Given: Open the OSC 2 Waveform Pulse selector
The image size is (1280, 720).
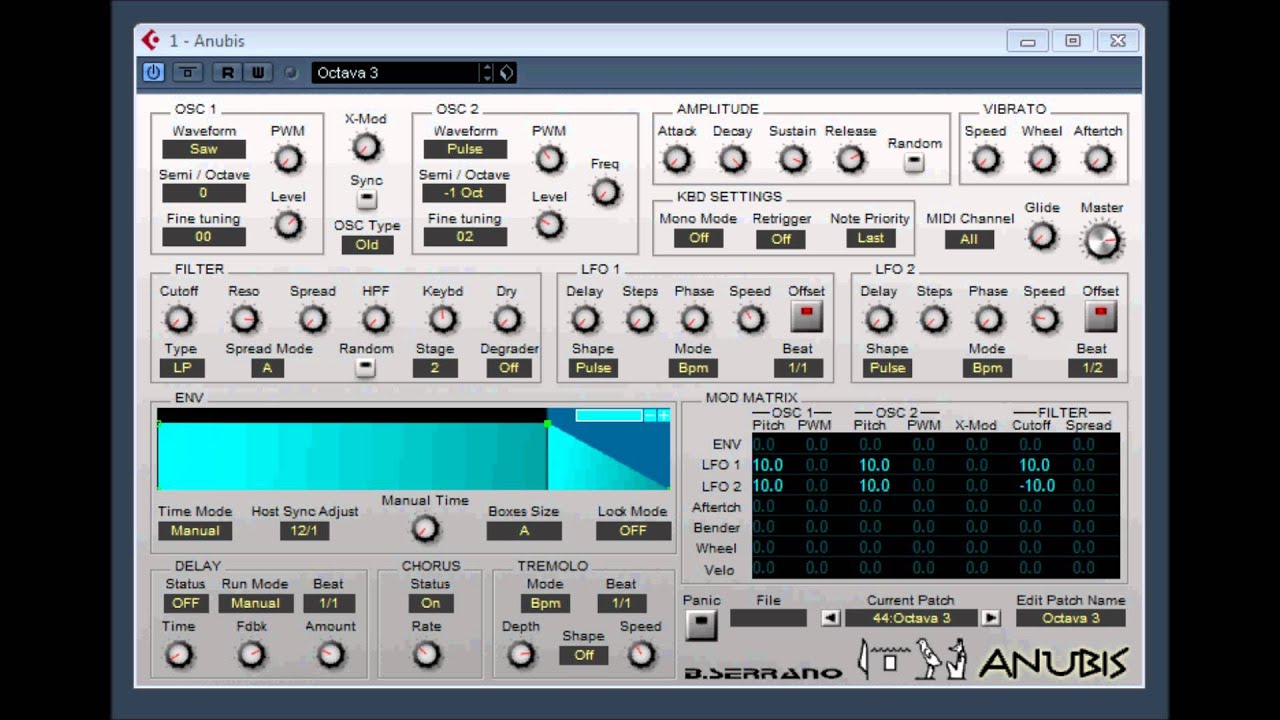Looking at the screenshot, I should (465, 149).
